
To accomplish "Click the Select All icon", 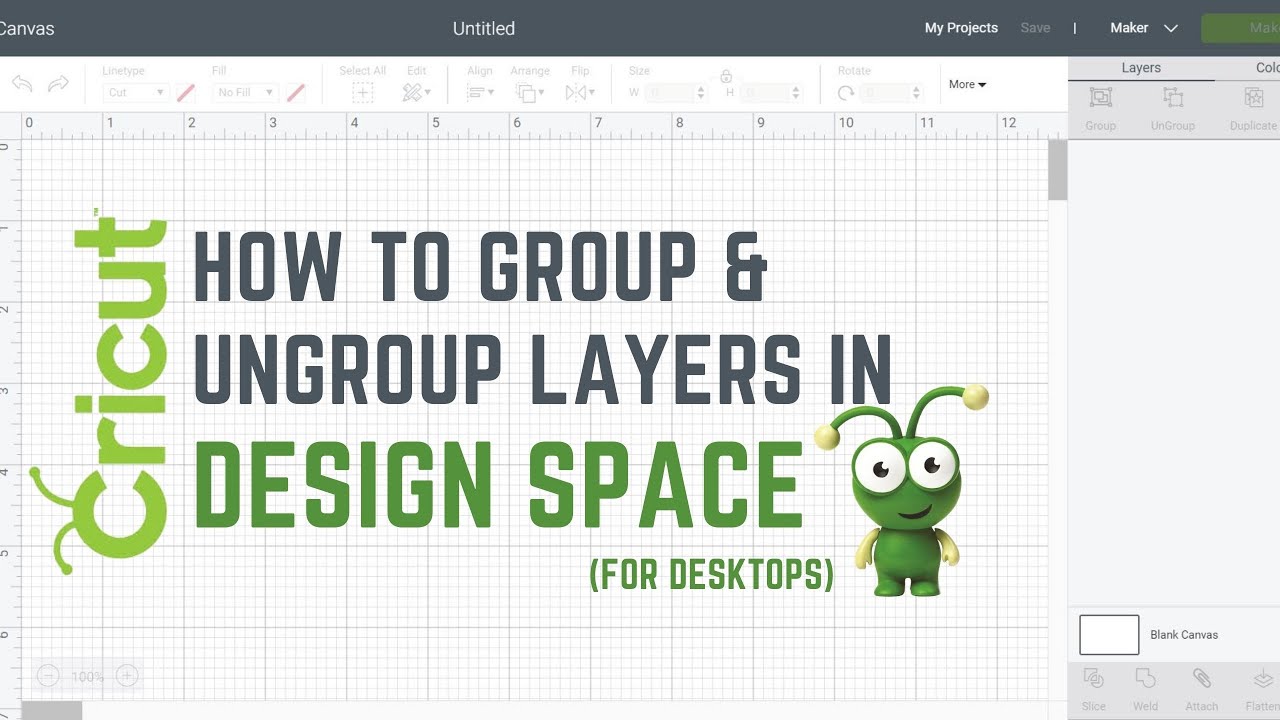I will pyautogui.click(x=362, y=92).
